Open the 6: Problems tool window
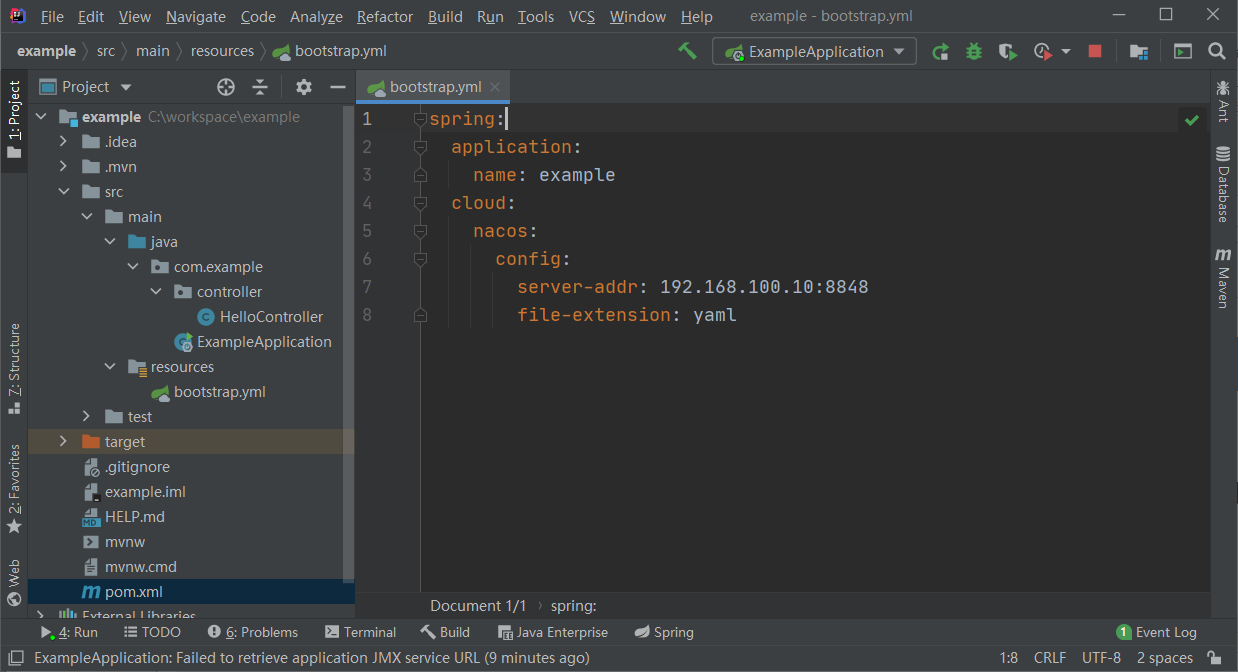1238x672 pixels. 253,632
